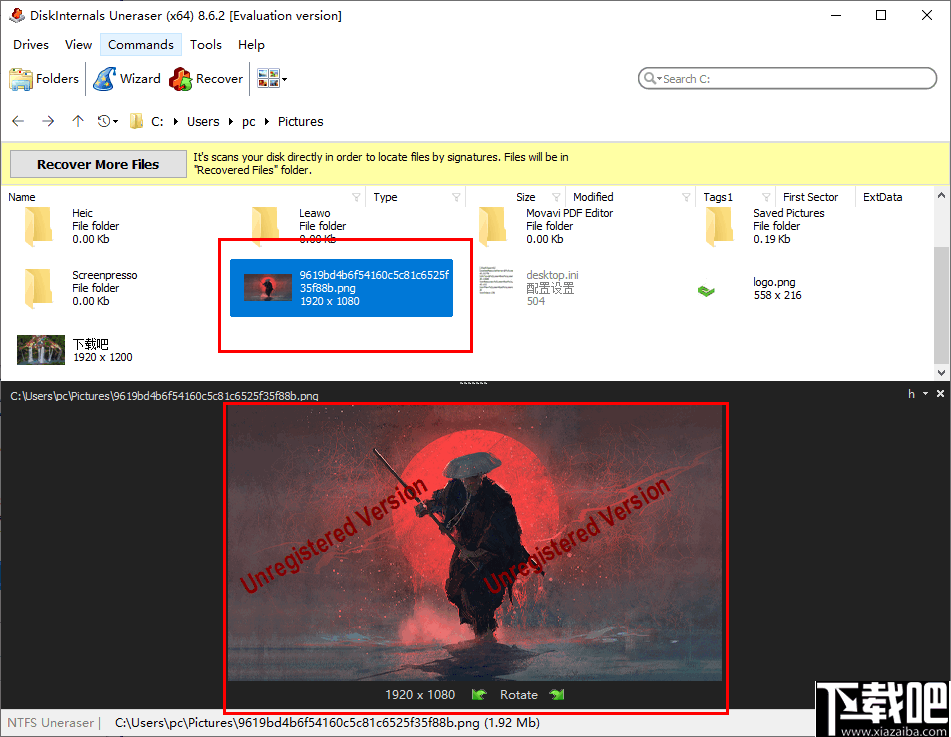Select Pictures in the breadcrumb path
The height and width of the screenshot is (737, 951).
[x=300, y=121]
